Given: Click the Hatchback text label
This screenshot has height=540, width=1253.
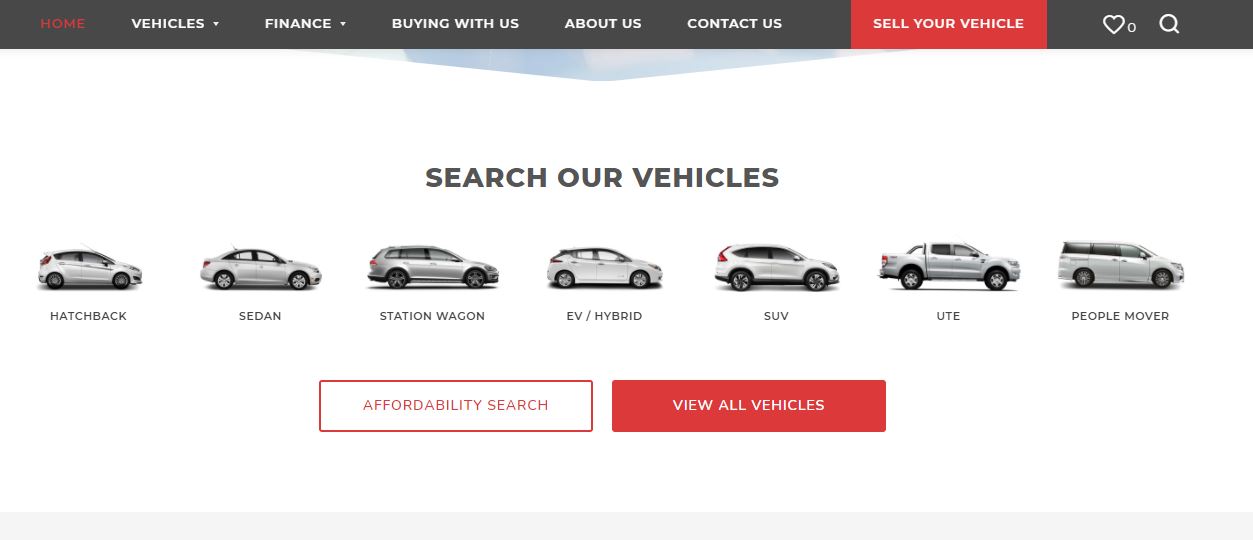Looking at the screenshot, I should pyautogui.click(x=88, y=316).
